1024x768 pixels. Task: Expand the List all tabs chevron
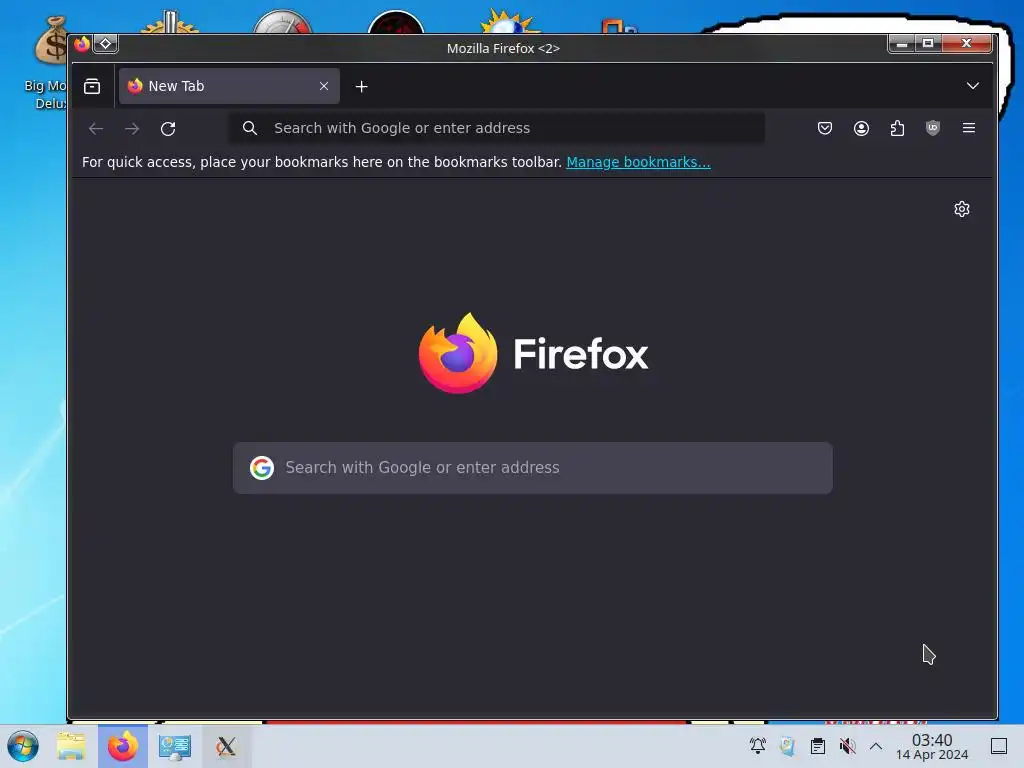click(972, 86)
